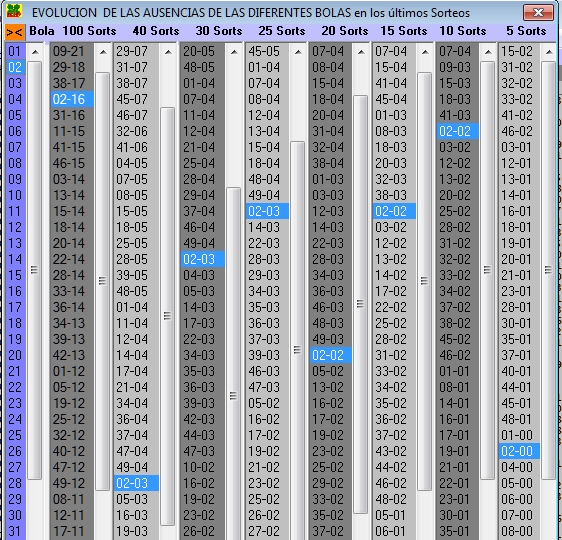Select ball 01 in the Bola list
Viewport: 562px width, 540px height.
coord(15,51)
